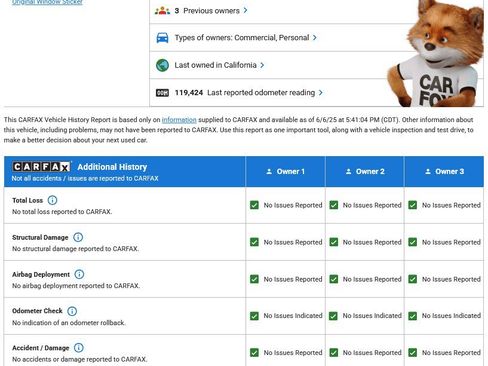Click the 'Odometer Check' row label
Viewport: 488px width, 366px height.
point(37,311)
